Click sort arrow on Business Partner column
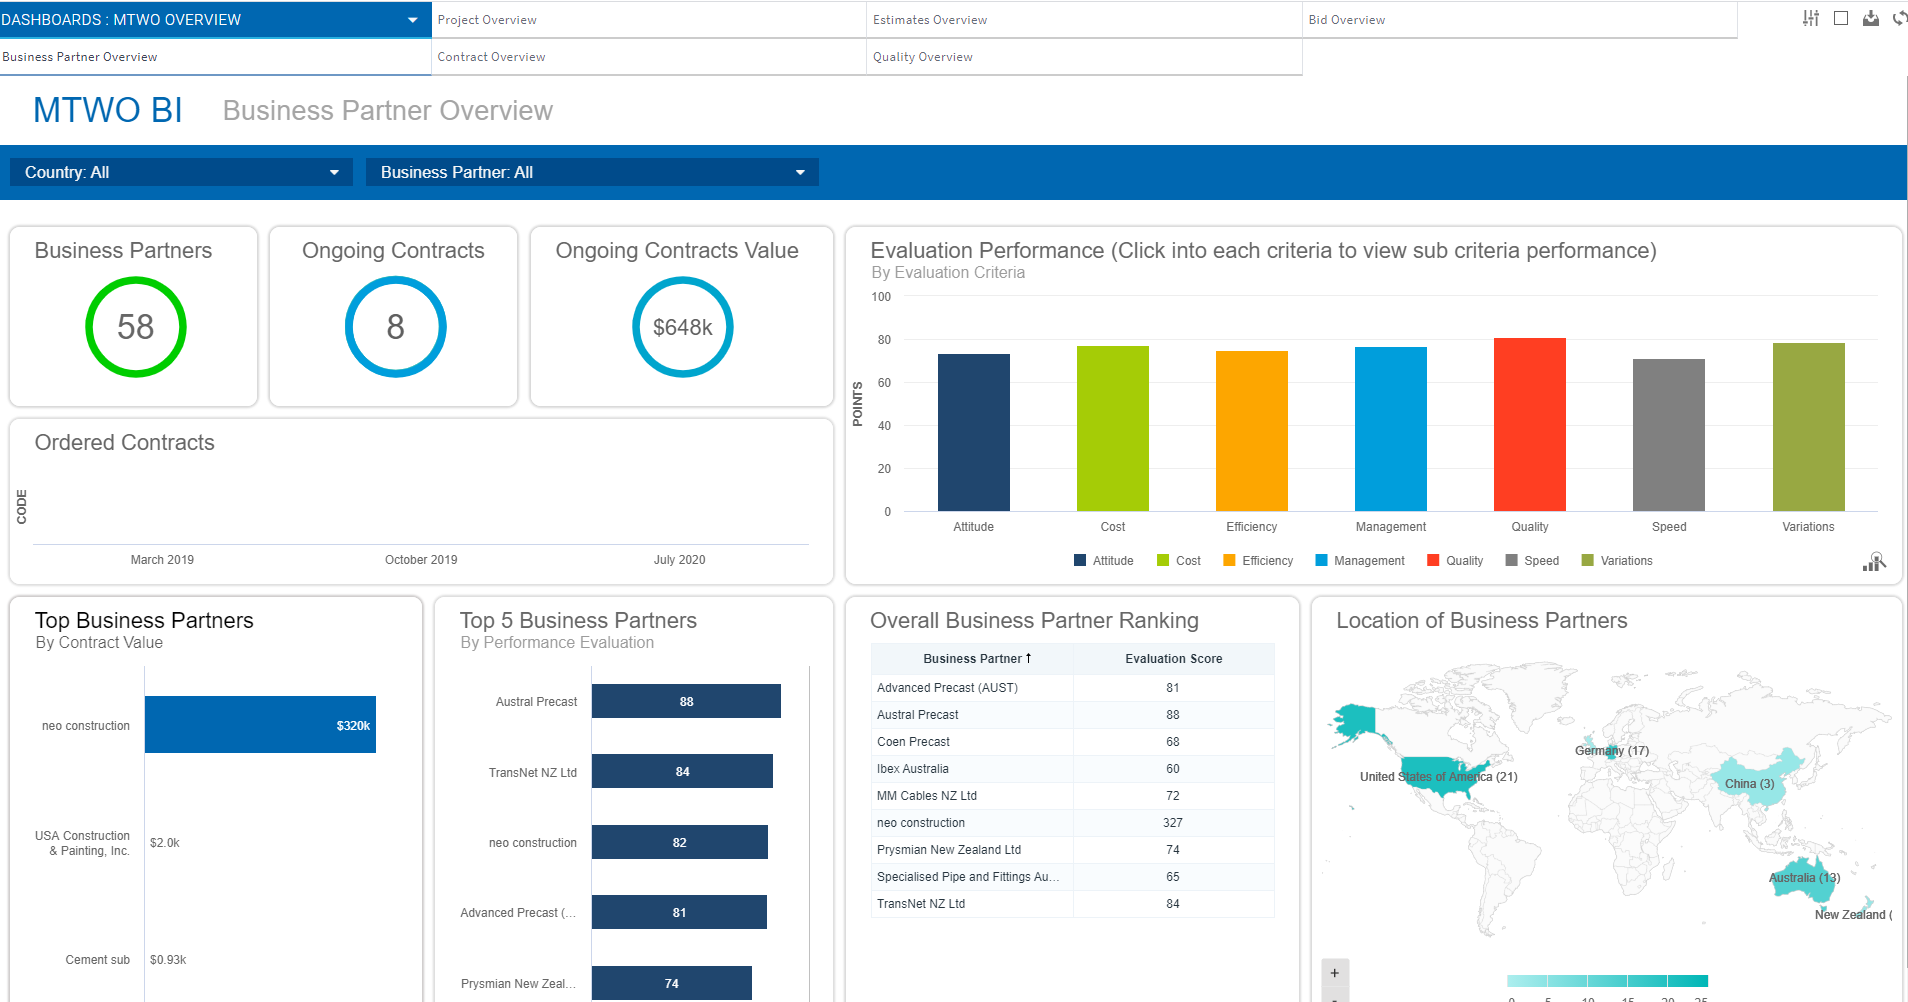 pyautogui.click(x=1028, y=658)
